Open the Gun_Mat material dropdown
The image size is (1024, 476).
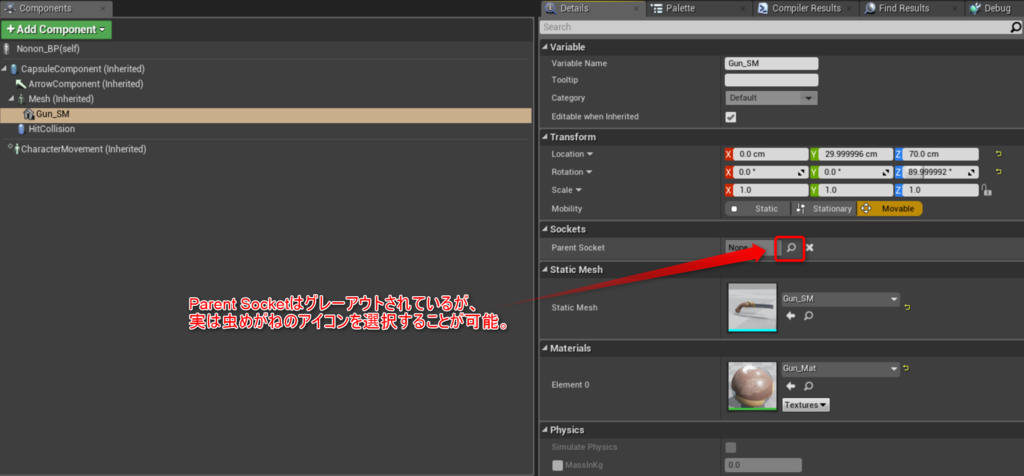840,369
